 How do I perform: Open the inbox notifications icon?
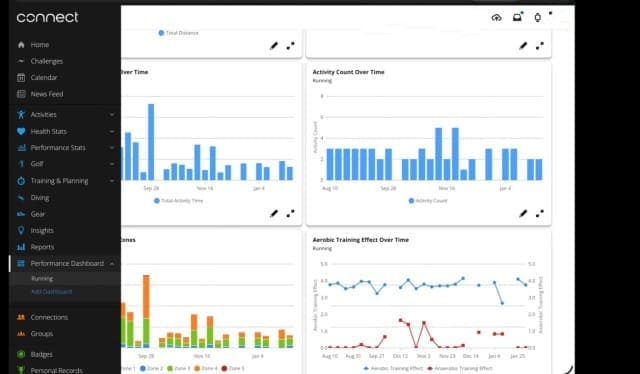tap(517, 17)
